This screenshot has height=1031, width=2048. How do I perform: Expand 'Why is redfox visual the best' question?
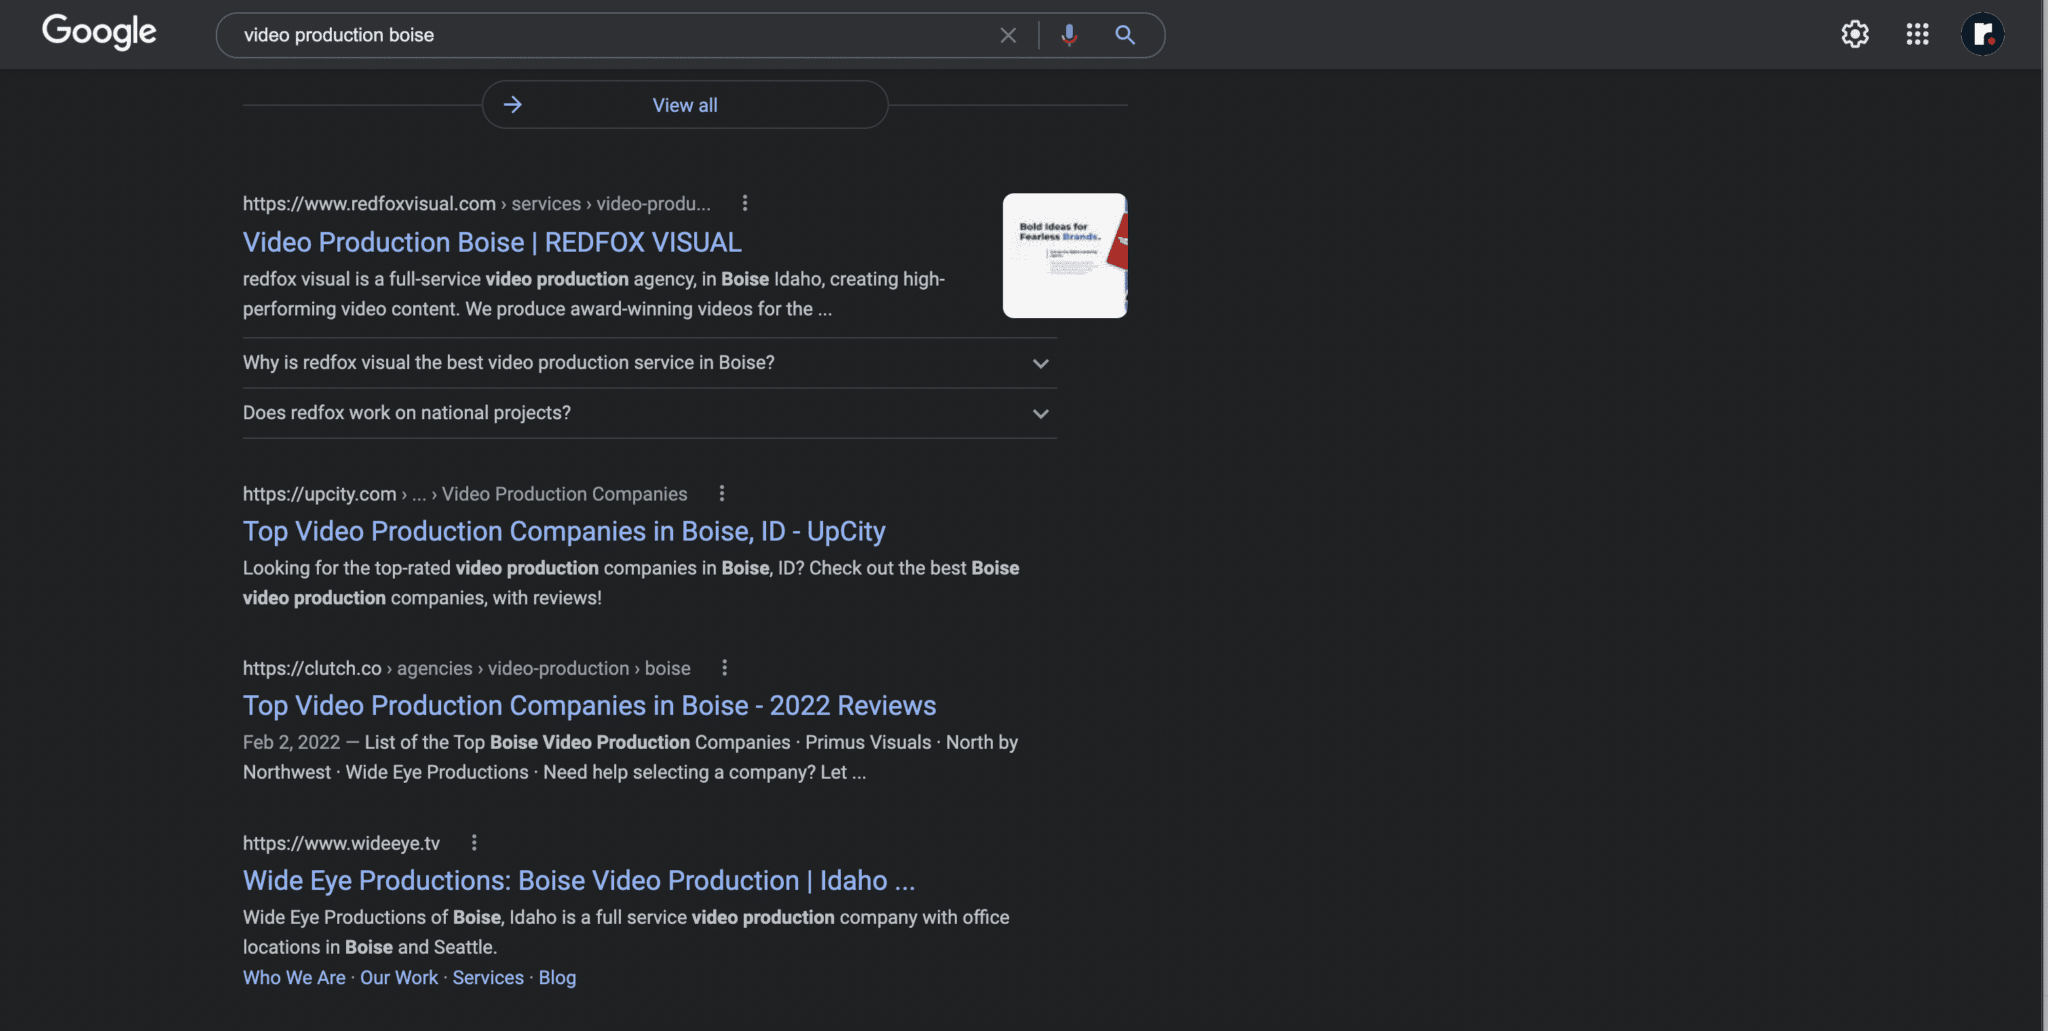[1039, 363]
